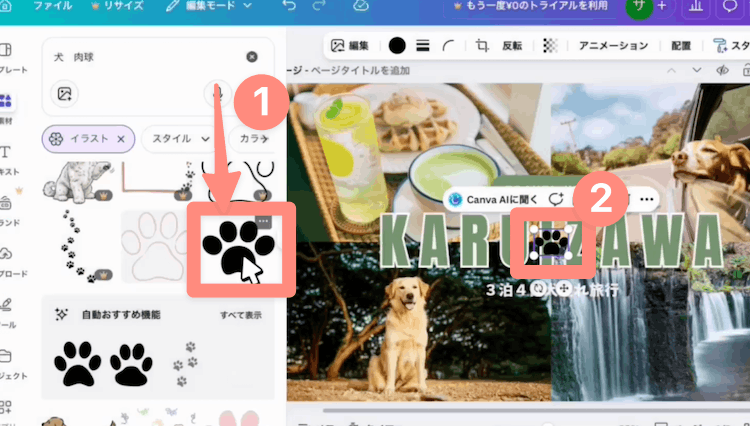Toggle the hide page eye icon
This screenshot has height=426, width=750.
pyautogui.click(x=722, y=70)
